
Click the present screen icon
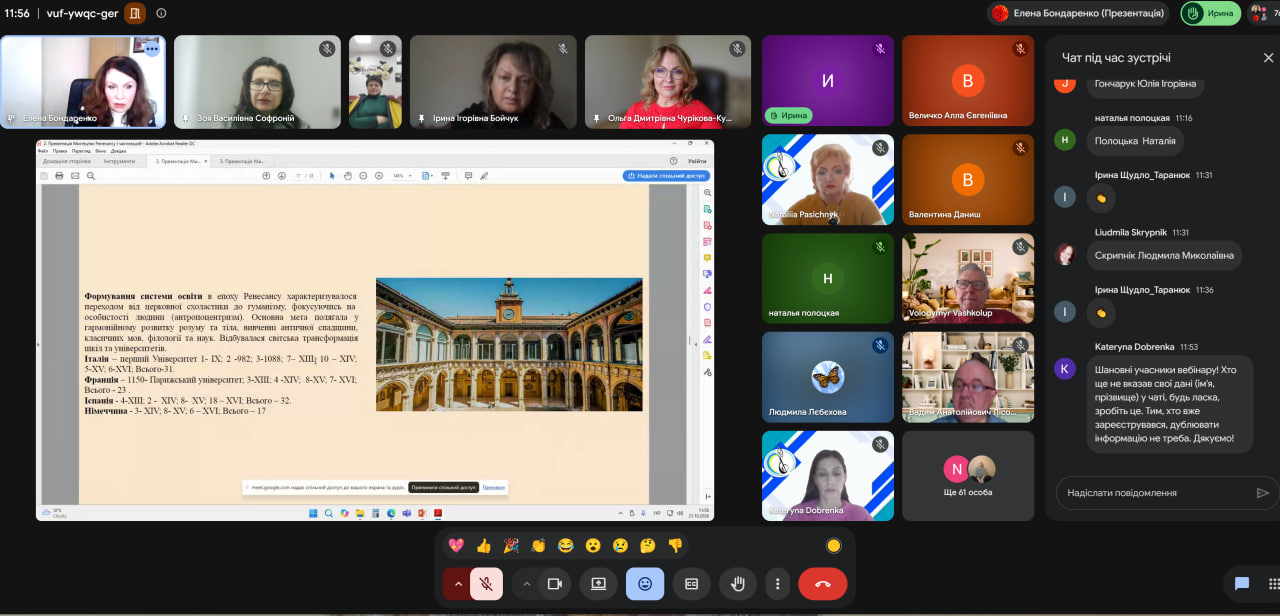click(x=598, y=584)
